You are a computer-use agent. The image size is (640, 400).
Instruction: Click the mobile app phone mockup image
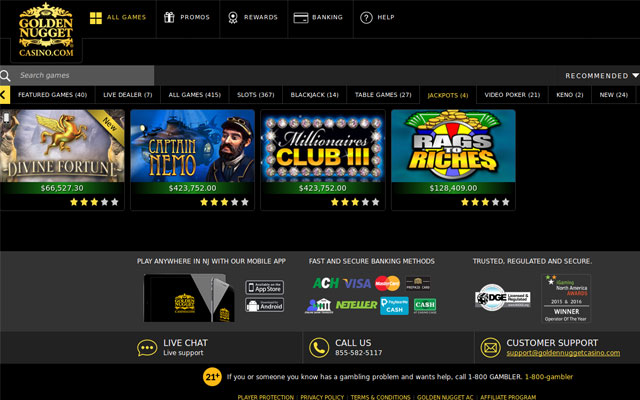(189, 298)
